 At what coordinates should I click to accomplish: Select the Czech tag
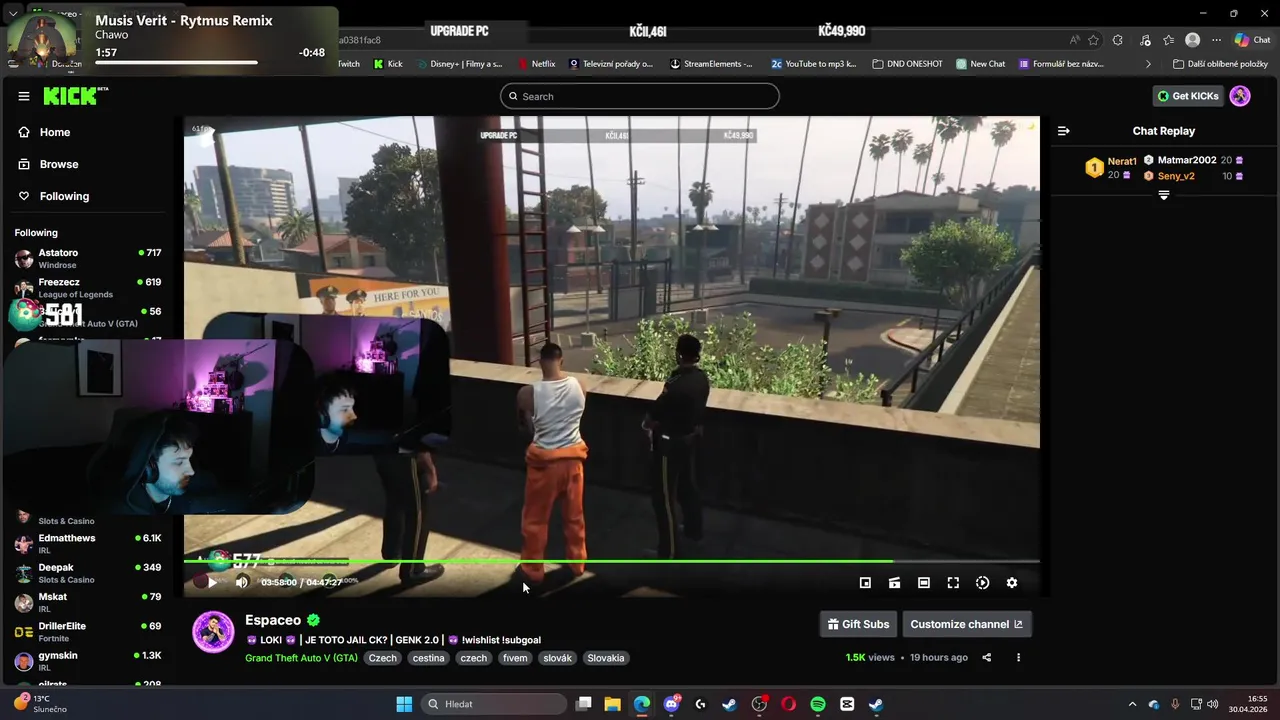point(382,658)
